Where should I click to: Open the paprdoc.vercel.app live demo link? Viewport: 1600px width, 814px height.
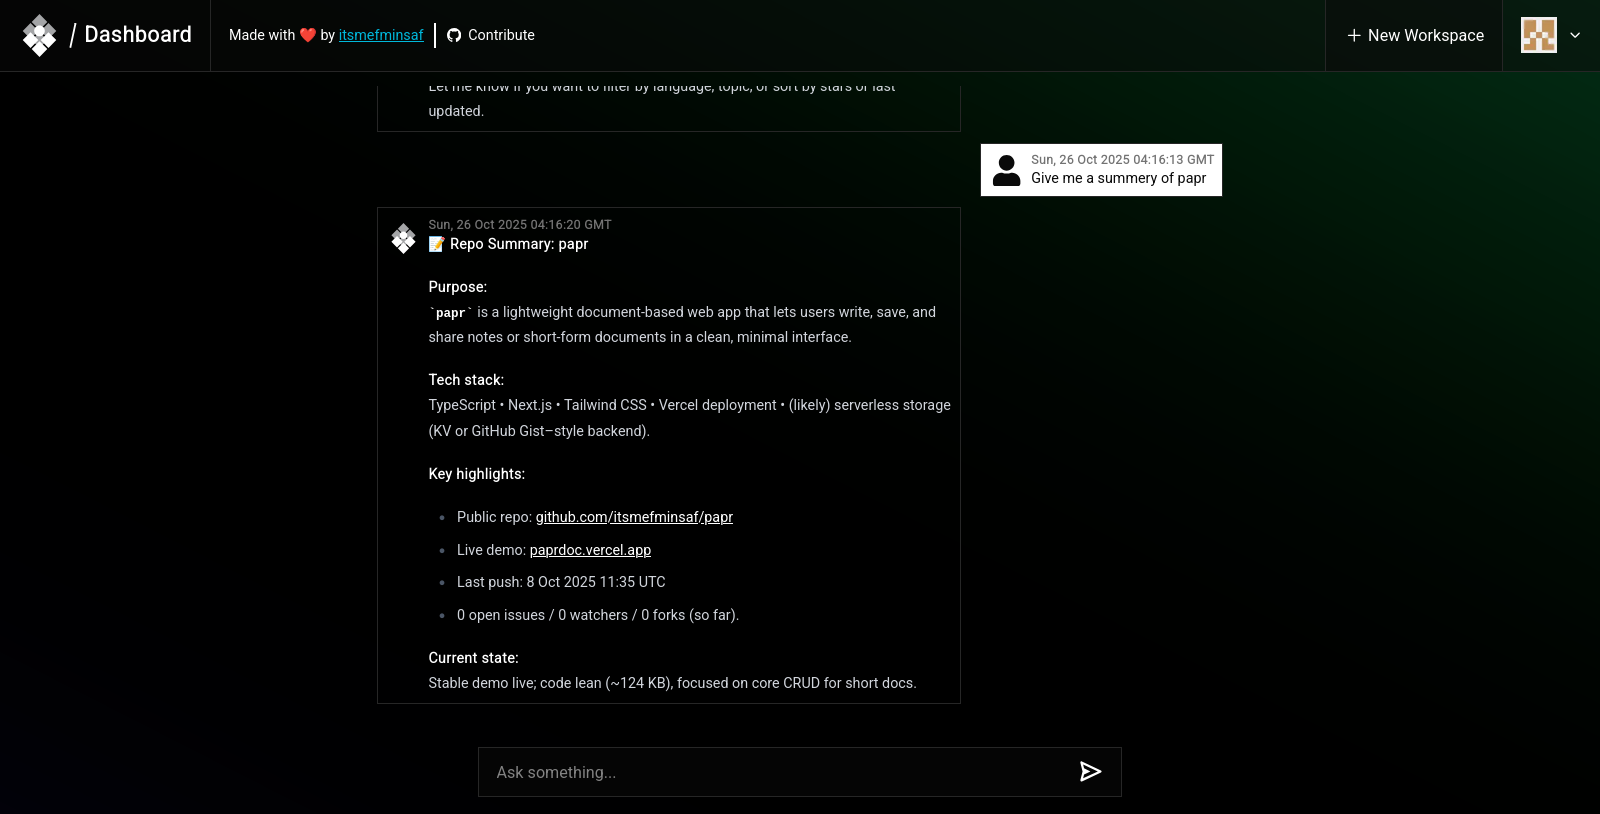(x=590, y=550)
